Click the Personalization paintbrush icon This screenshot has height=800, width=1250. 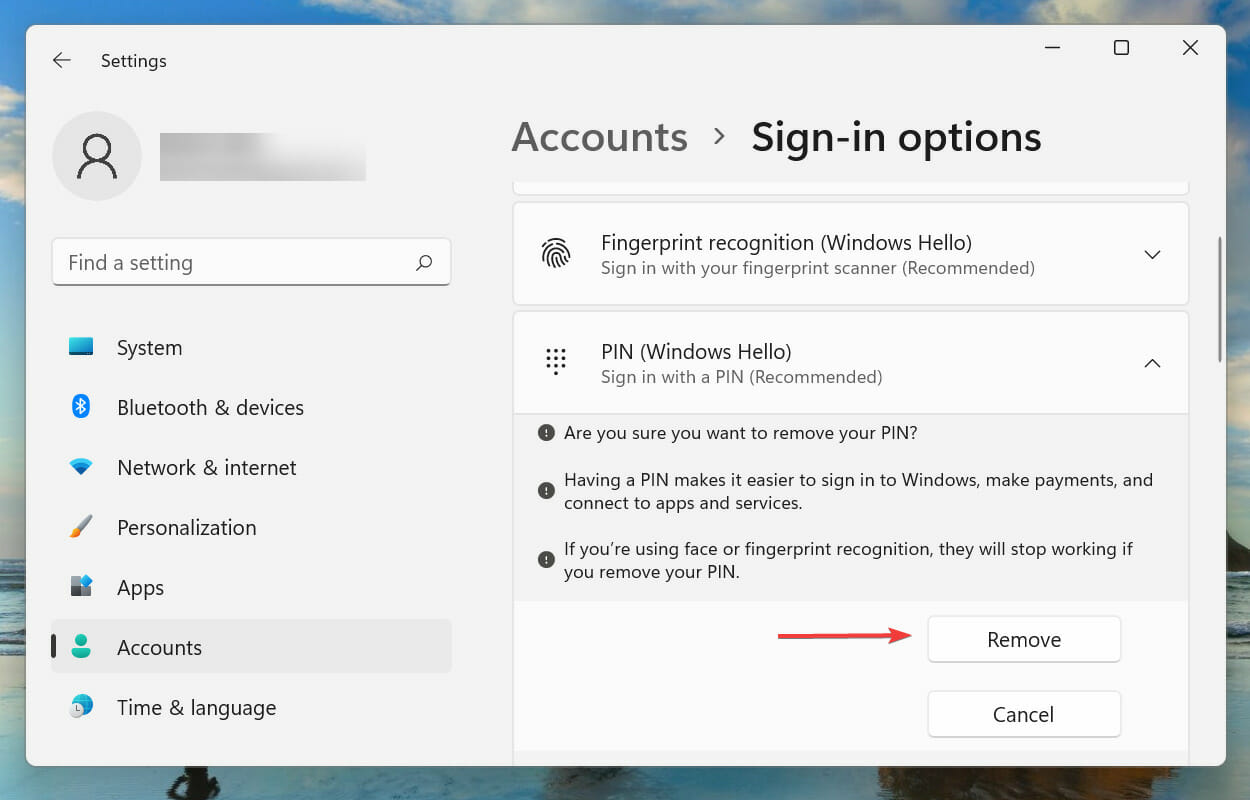tap(81, 527)
